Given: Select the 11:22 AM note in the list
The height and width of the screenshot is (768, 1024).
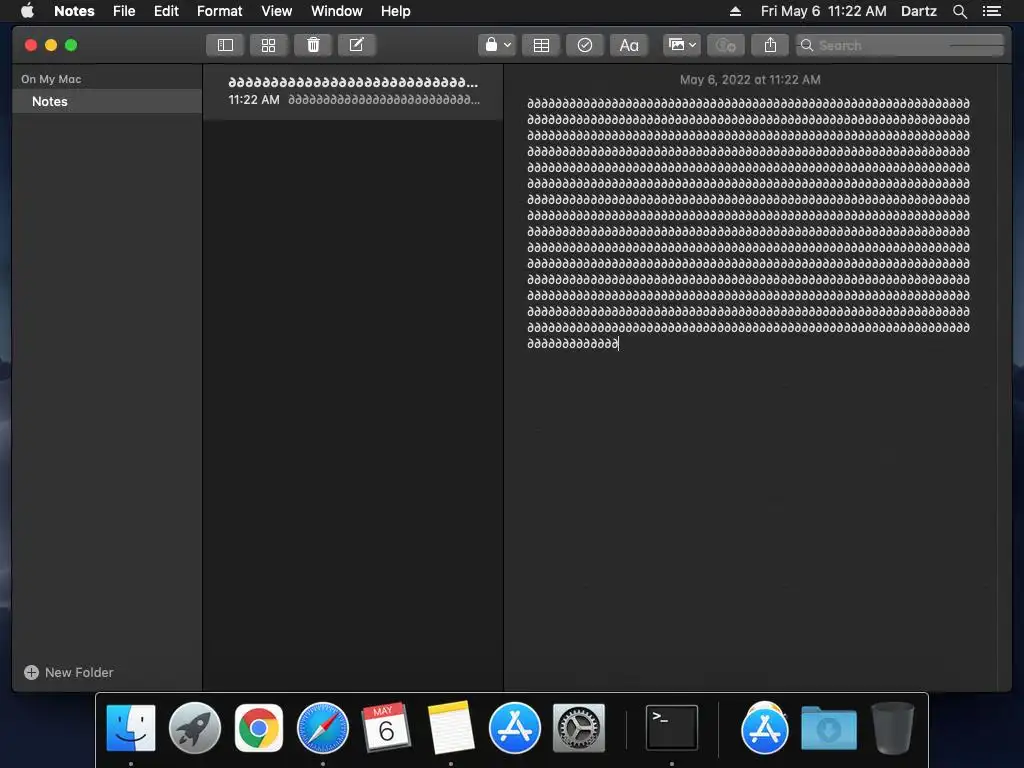Looking at the screenshot, I should tap(353, 91).
